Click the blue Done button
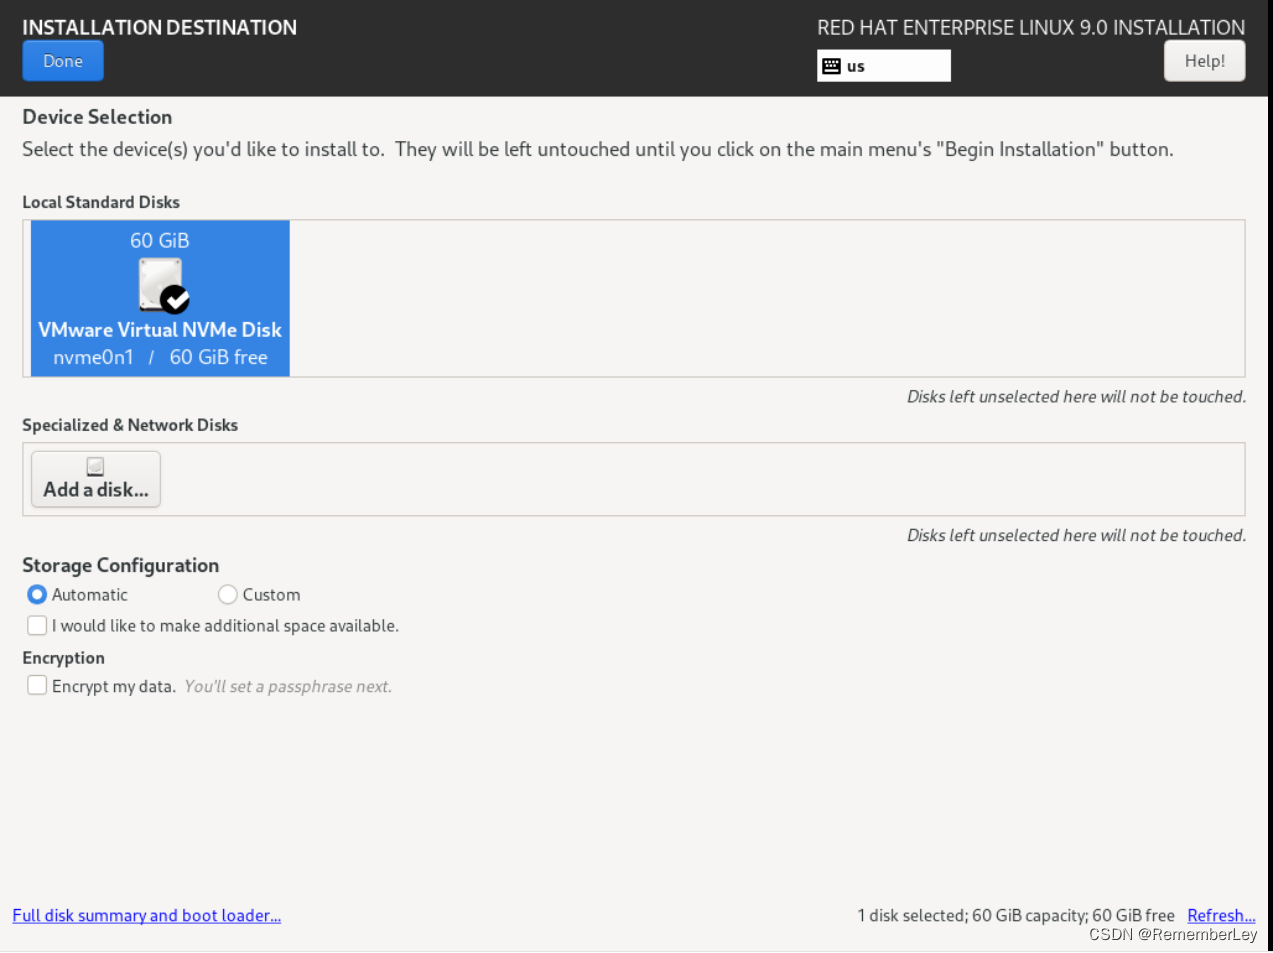This screenshot has width=1273, height=953. (63, 61)
